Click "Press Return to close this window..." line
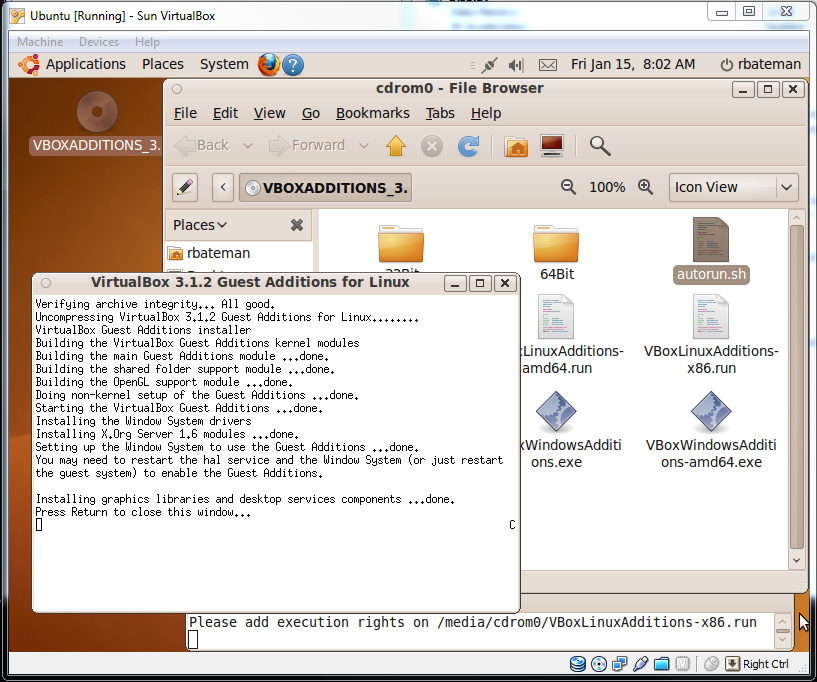The height and width of the screenshot is (682, 817). click(x=143, y=512)
